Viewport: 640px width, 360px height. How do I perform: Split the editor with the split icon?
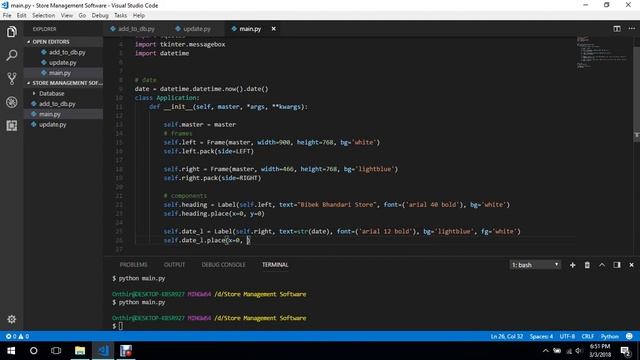[617, 29]
